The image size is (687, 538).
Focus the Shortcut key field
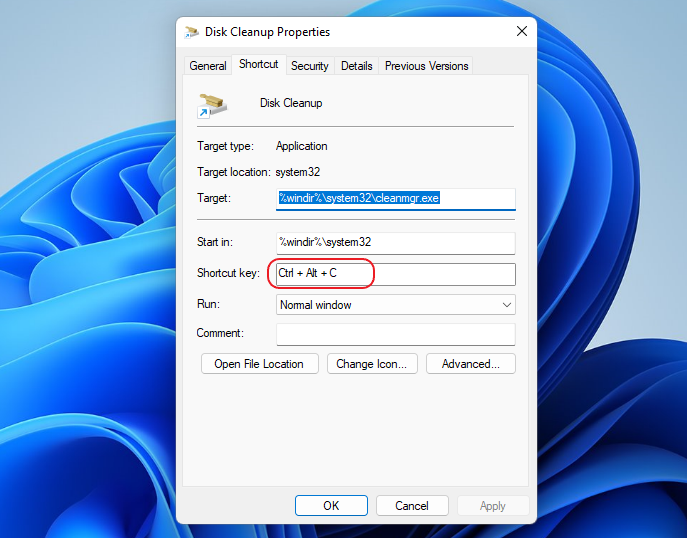point(396,274)
